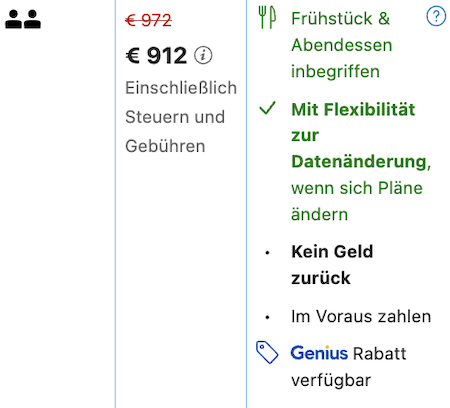Click the blue Genius logo word
This screenshot has height=408, width=450.
point(319,353)
